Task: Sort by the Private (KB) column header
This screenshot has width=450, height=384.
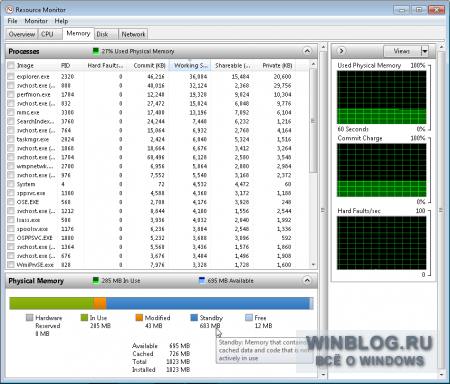Action: (x=274, y=65)
